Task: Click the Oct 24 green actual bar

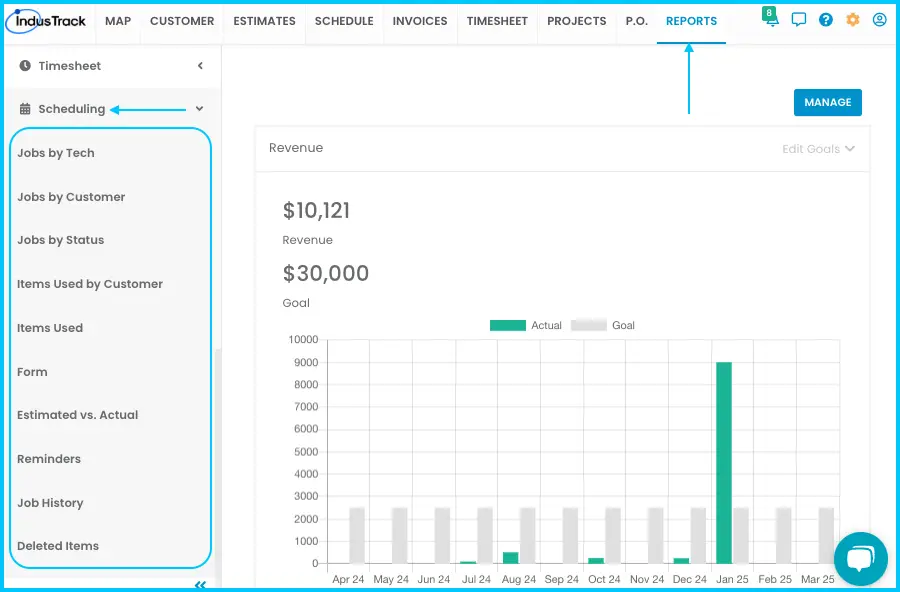Action: coord(596,560)
